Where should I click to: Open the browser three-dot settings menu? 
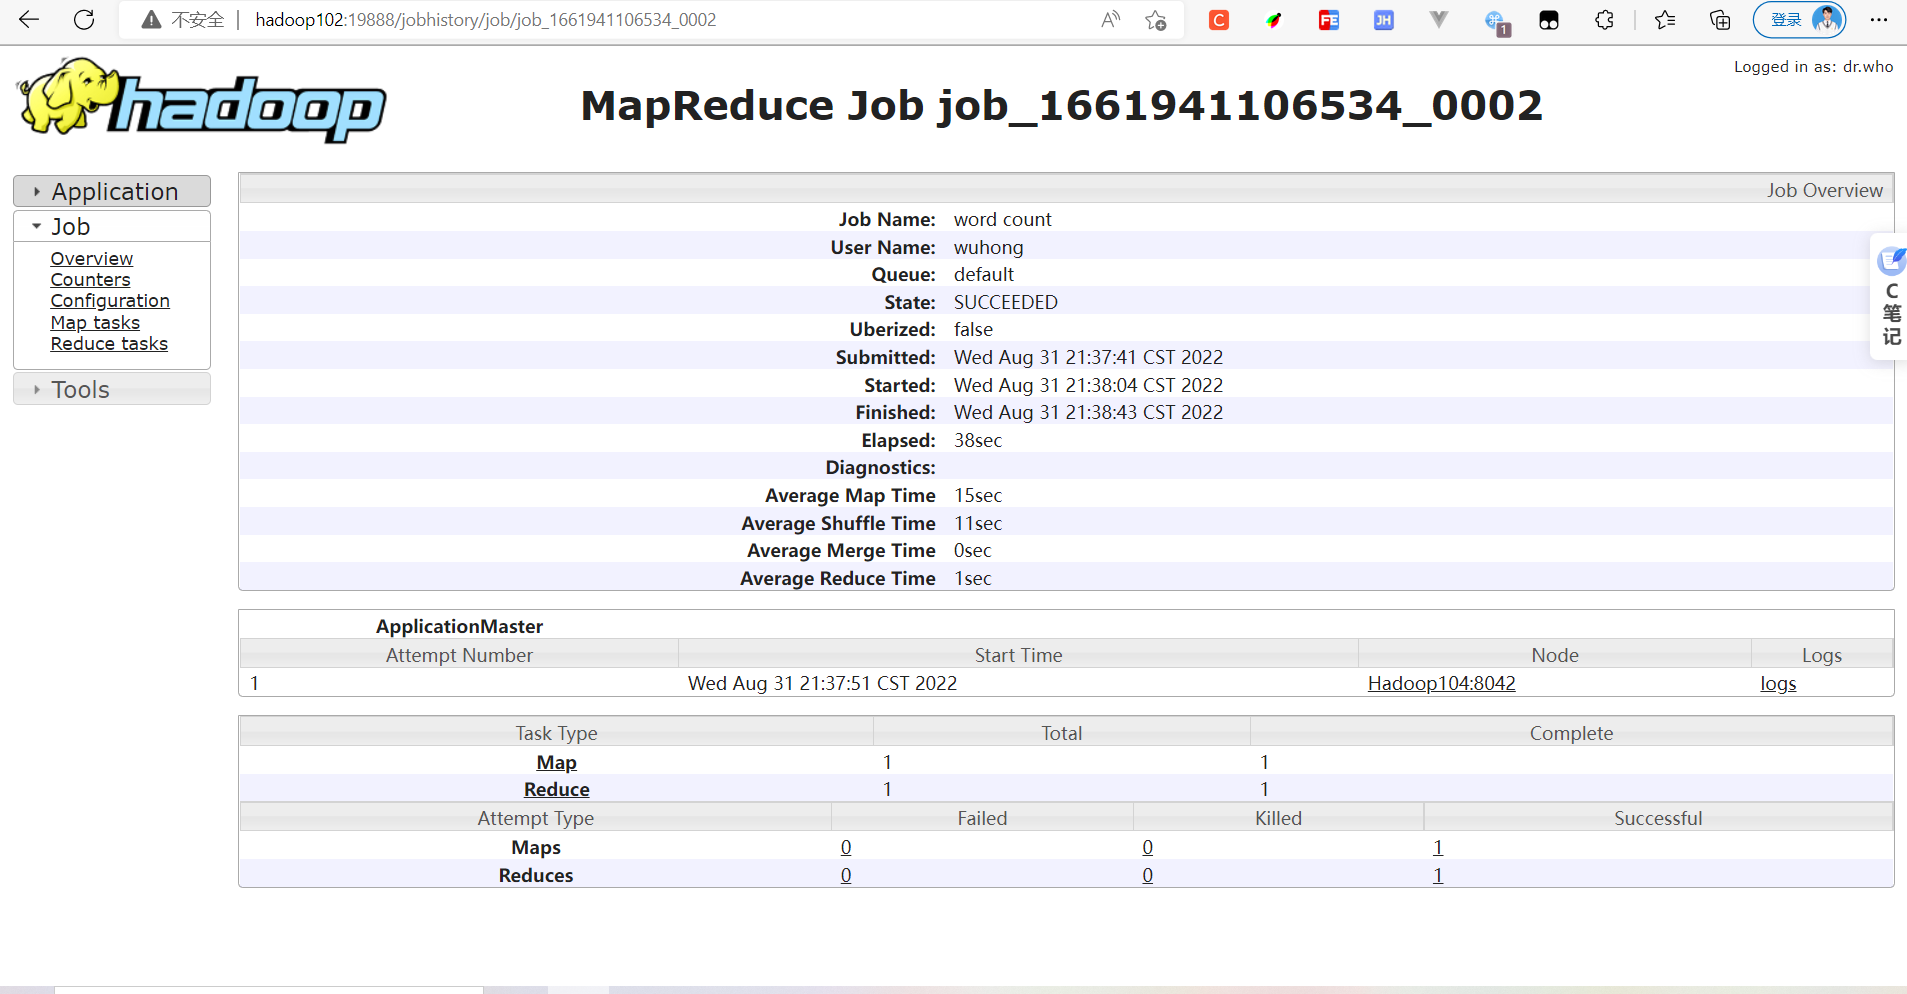[x=1879, y=20]
